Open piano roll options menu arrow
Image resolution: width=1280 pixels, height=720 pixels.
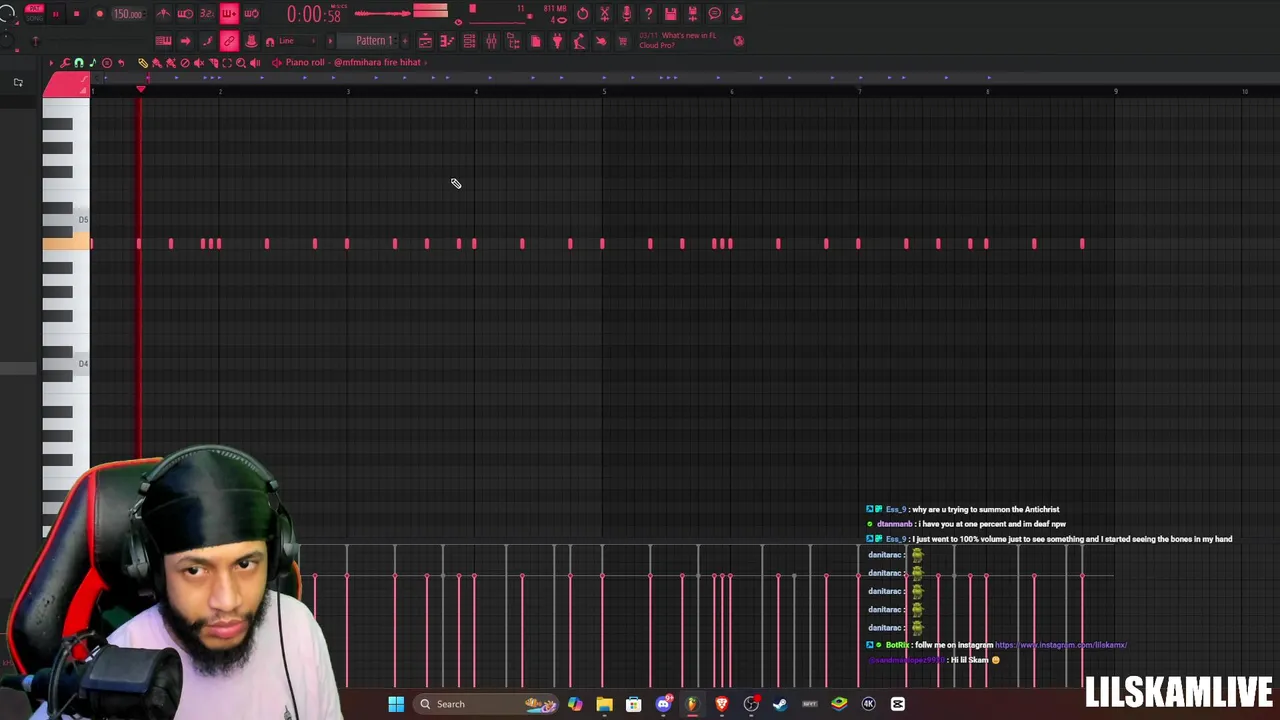pyautogui.click(x=51, y=63)
